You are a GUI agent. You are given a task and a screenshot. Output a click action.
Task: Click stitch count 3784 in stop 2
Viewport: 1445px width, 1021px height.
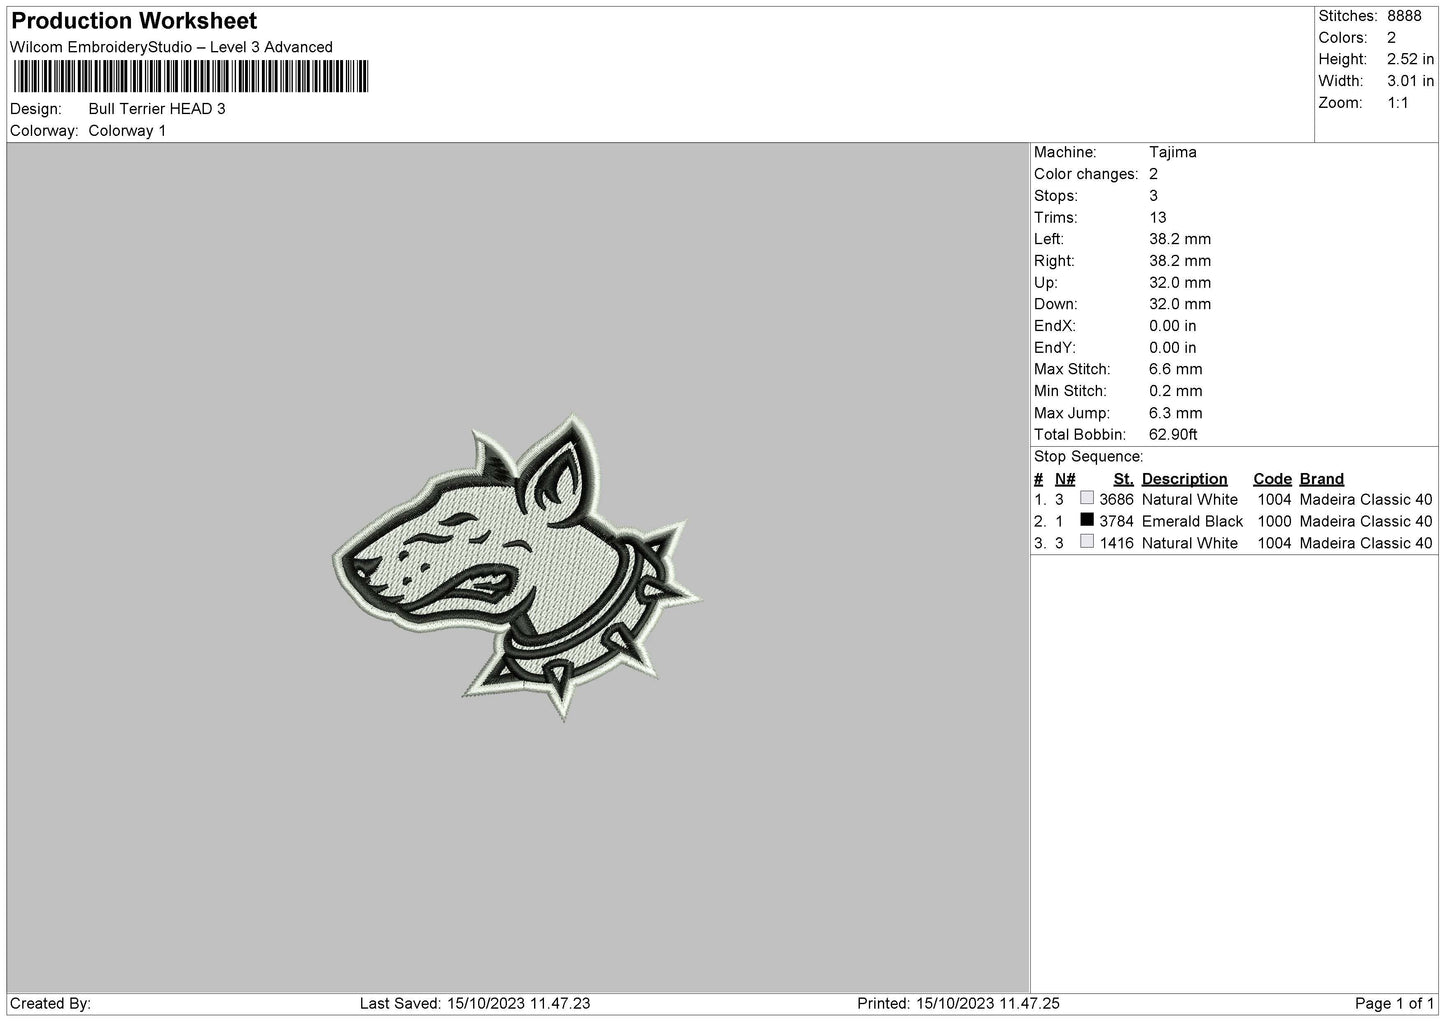1116,522
